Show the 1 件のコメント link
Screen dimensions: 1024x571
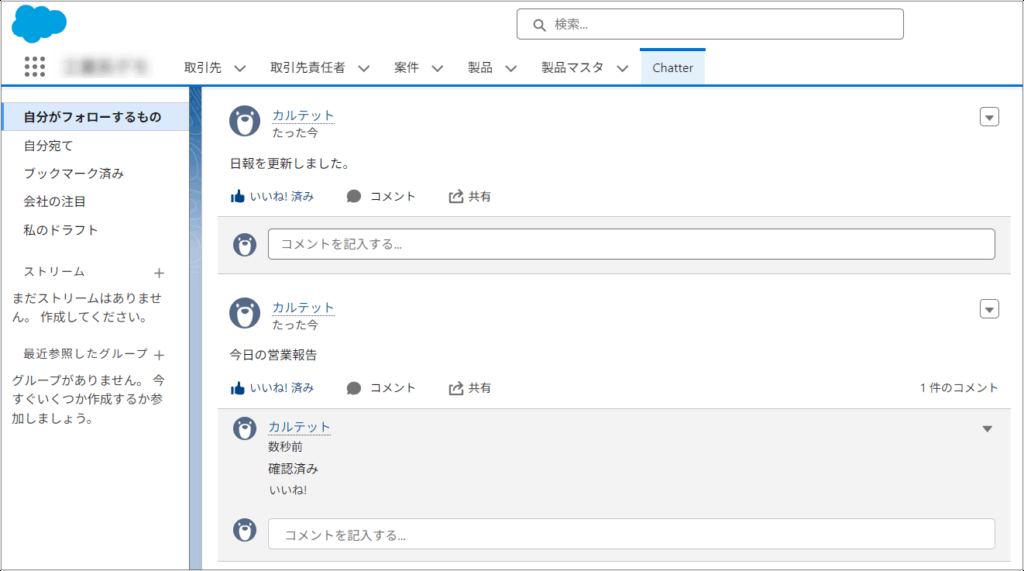coord(959,388)
